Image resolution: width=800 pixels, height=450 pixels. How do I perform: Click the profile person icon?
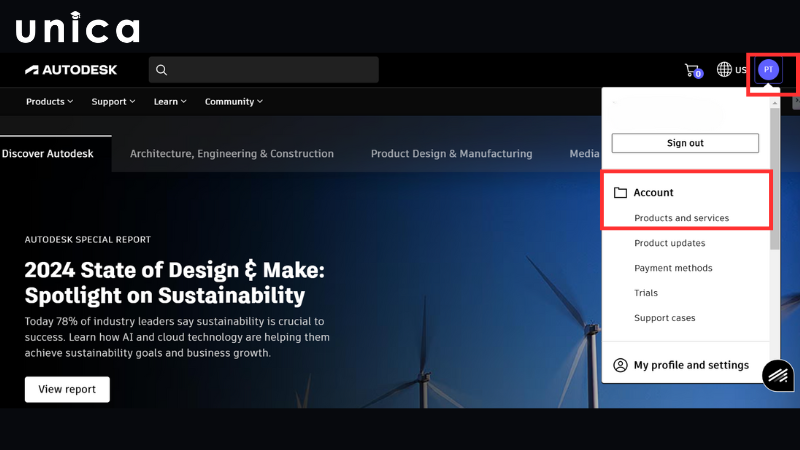tap(620, 365)
